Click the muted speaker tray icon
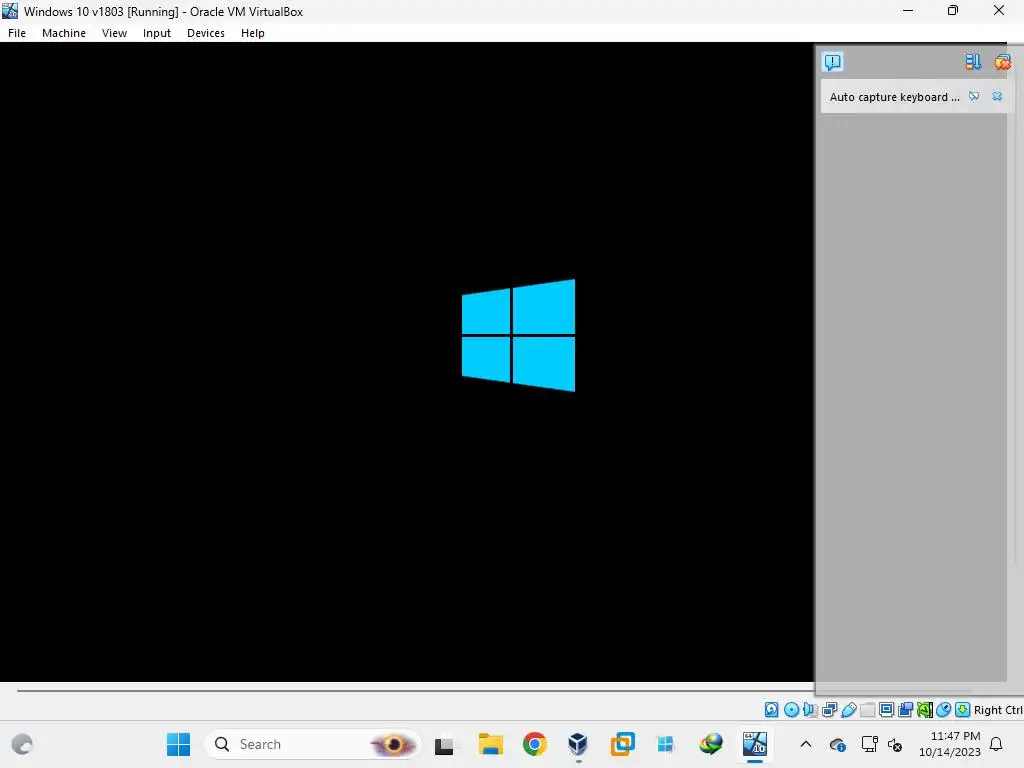Screen dimensions: 1024x768 (x=895, y=744)
